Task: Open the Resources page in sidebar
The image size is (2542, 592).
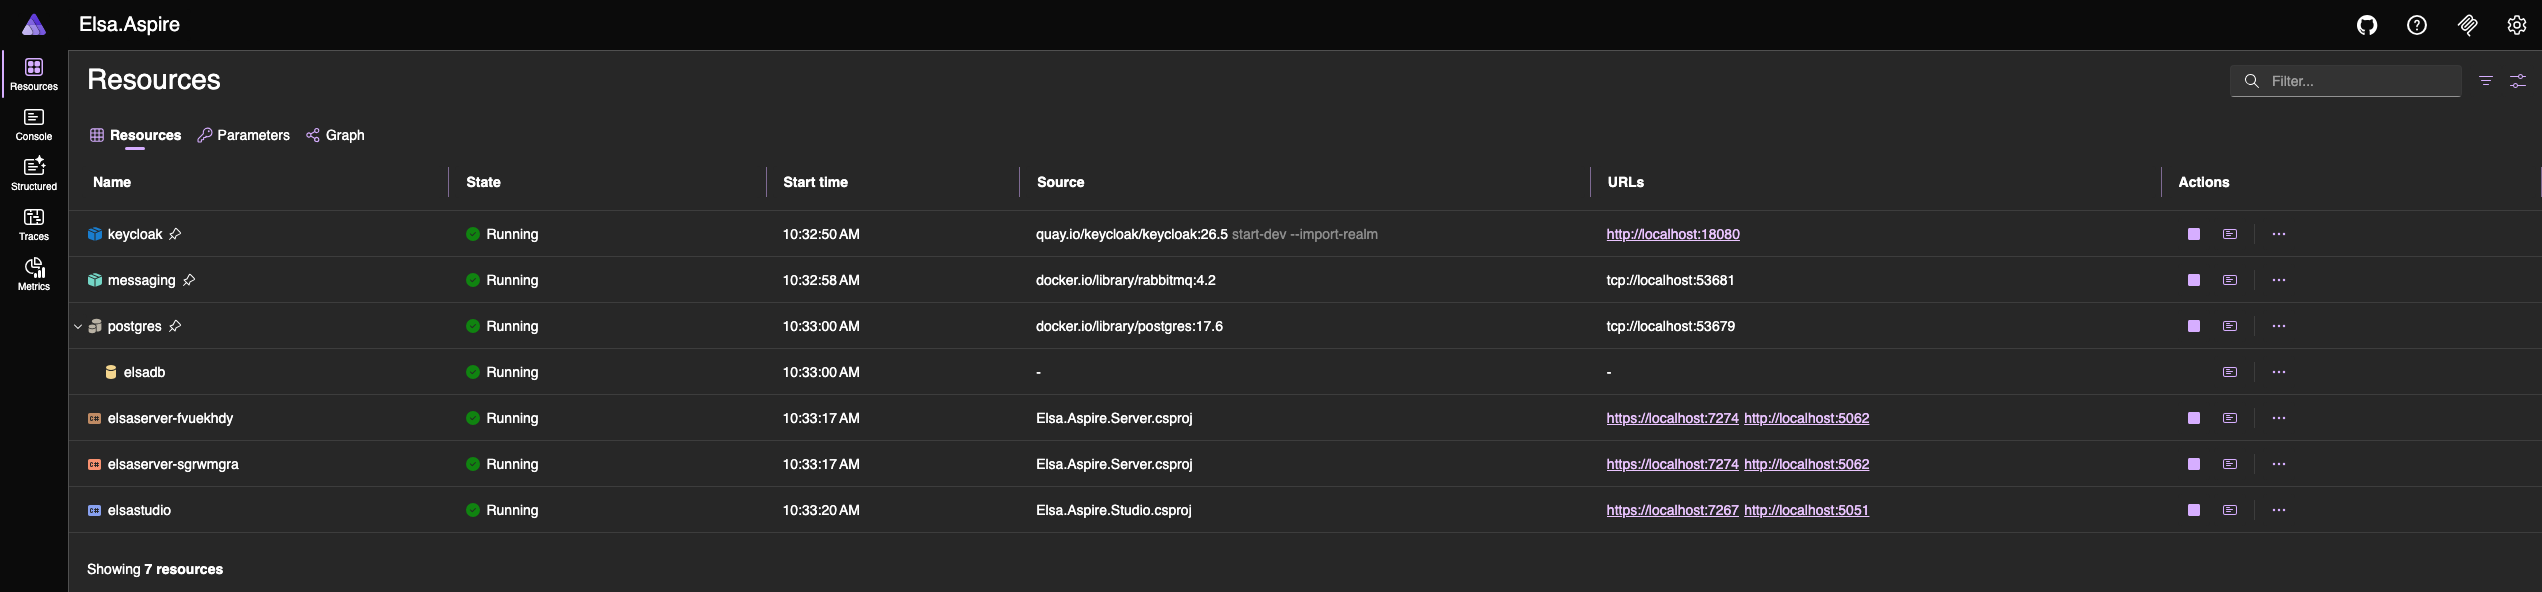Action: click(x=34, y=75)
